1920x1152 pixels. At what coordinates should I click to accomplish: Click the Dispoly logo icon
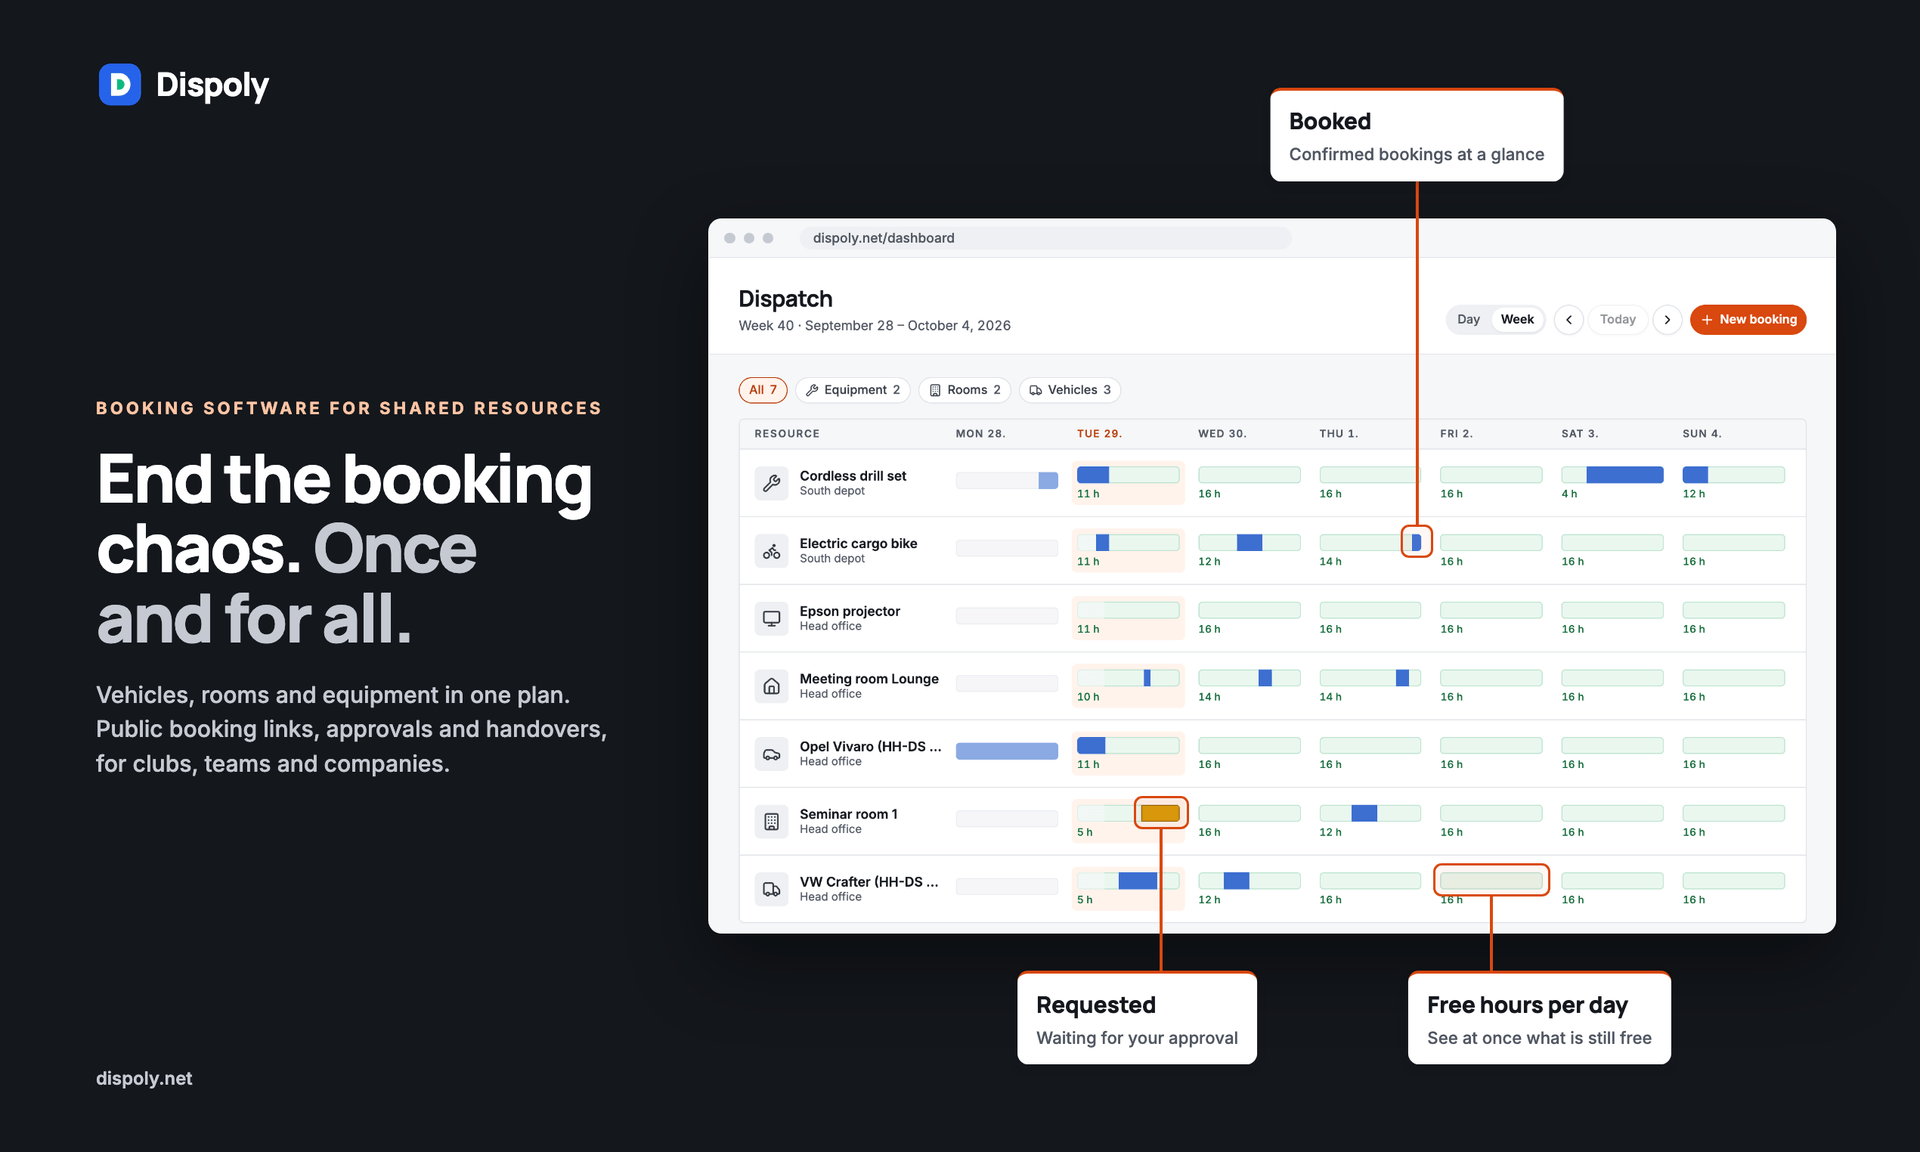click(119, 85)
